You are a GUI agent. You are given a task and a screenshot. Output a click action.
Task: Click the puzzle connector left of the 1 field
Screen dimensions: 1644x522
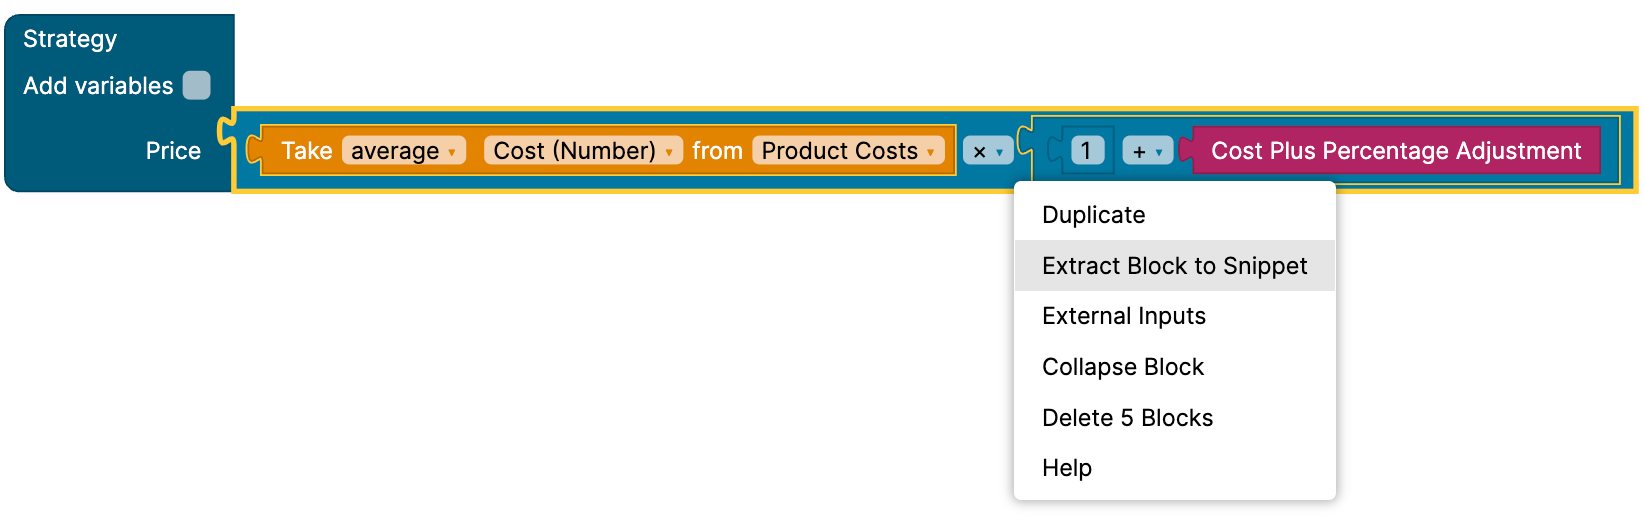point(1055,151)
